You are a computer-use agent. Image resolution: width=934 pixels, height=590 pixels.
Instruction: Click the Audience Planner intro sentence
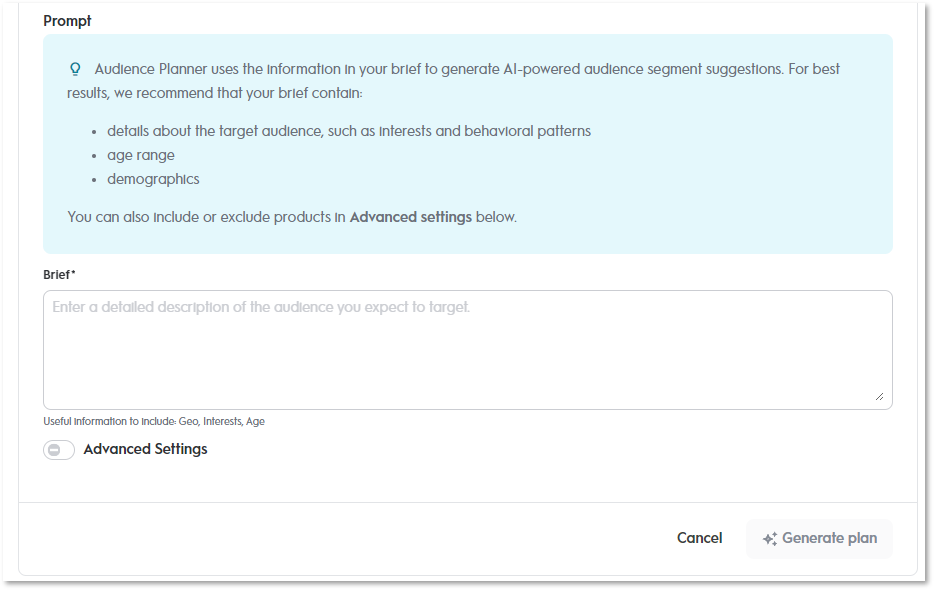[467, 69]
